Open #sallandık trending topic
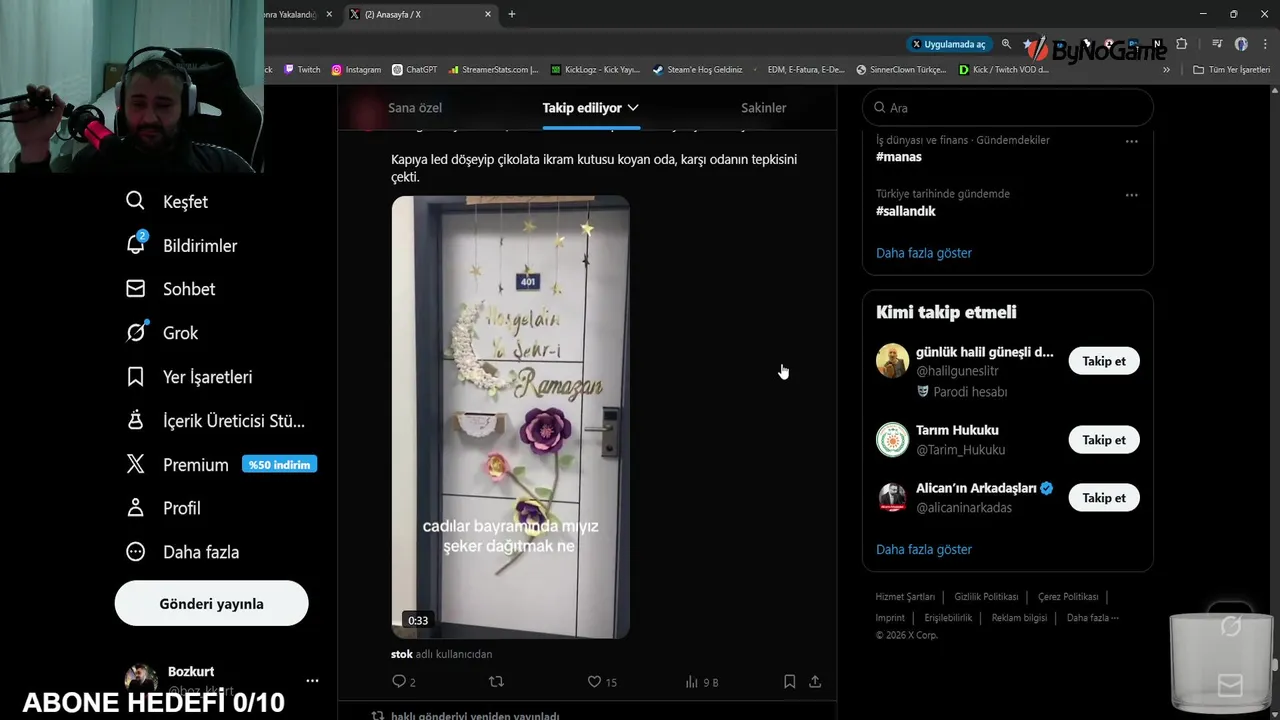The height and width of the screenshot is (720, 1280). pyautogui.click(x=906, y=211)
